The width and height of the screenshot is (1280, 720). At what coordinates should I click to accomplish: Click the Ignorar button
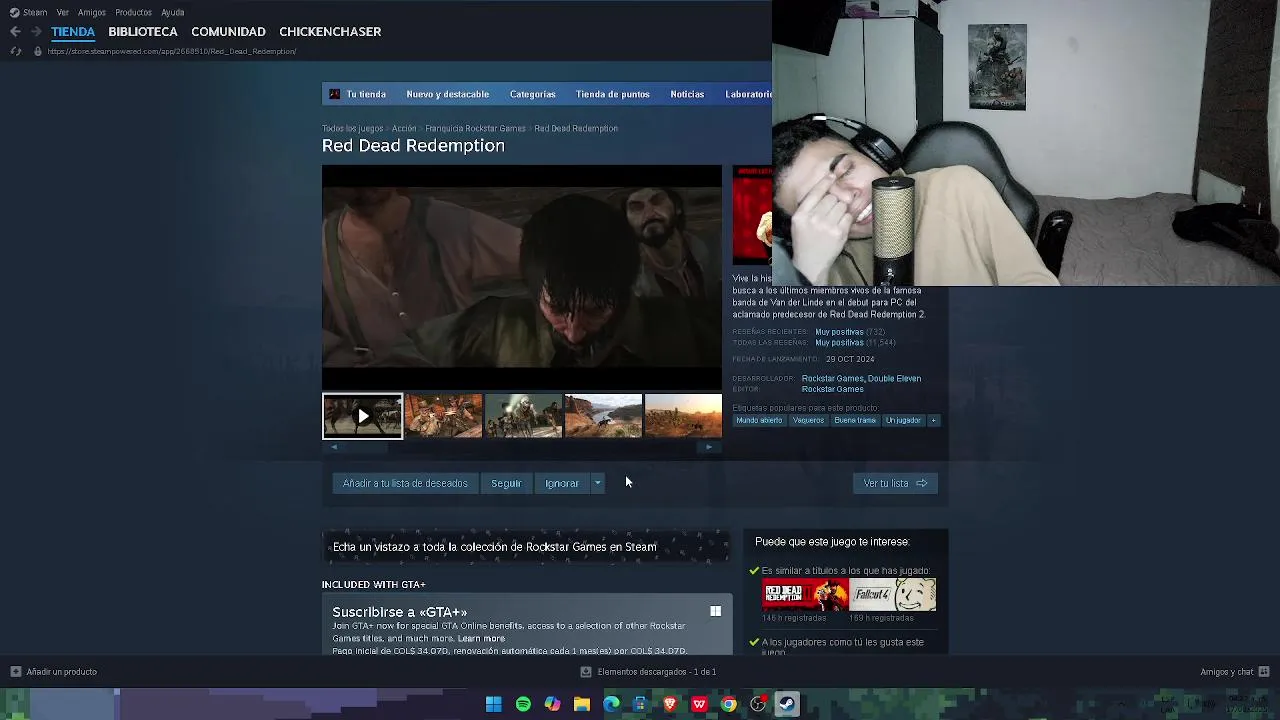(562, 483)
